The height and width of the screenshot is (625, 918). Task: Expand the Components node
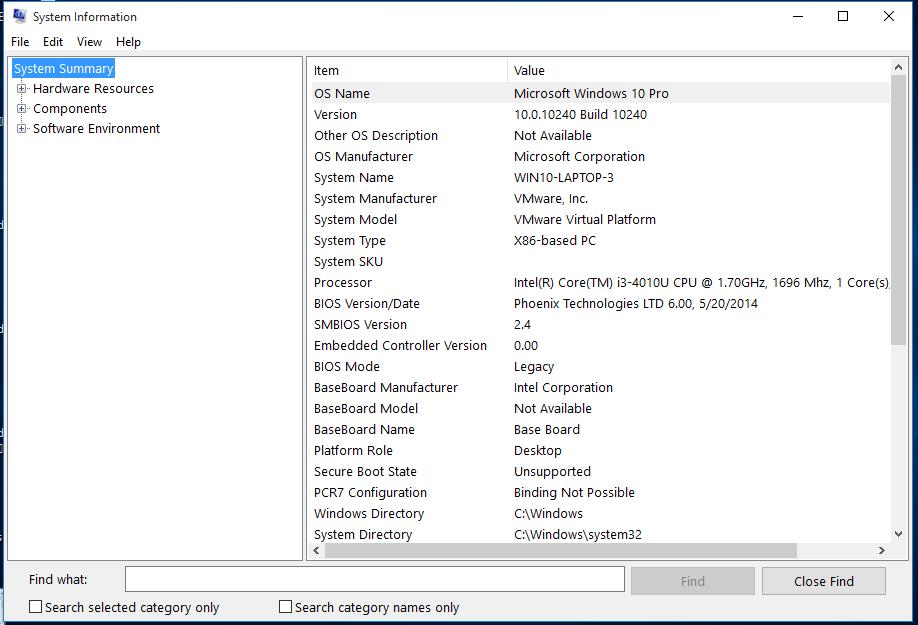[x=22, y=108]
